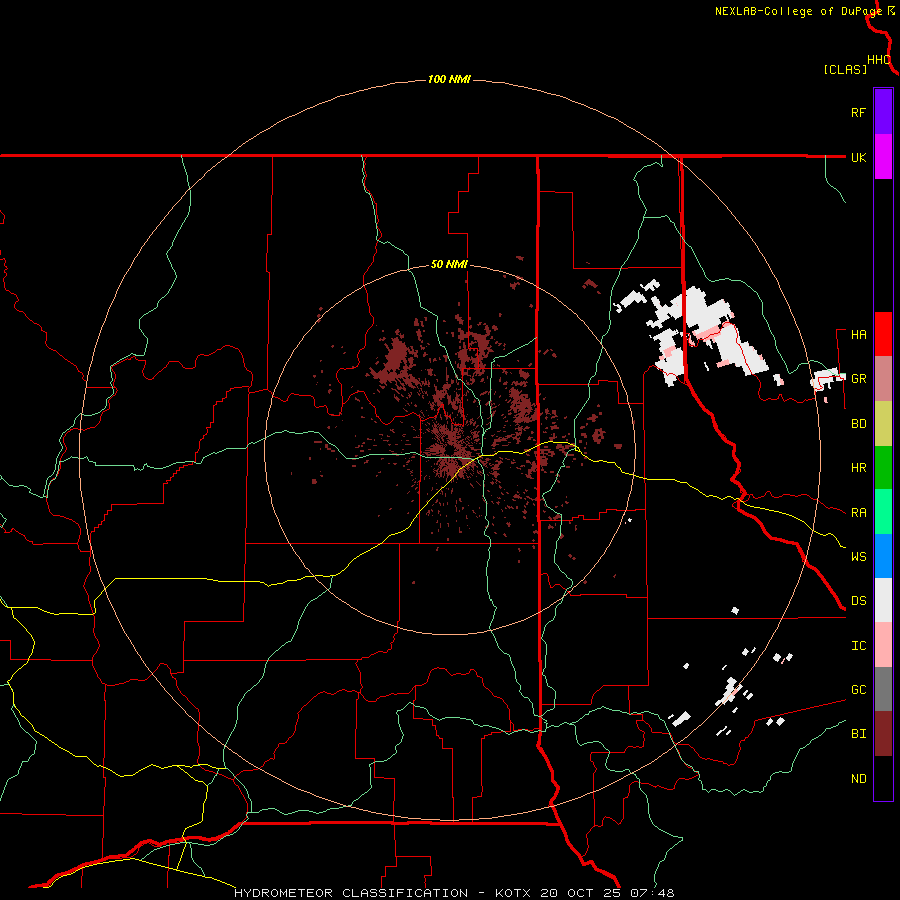Screen dimensions: 900x900
Task: Click the light green RA swatch
Action: 883,512
